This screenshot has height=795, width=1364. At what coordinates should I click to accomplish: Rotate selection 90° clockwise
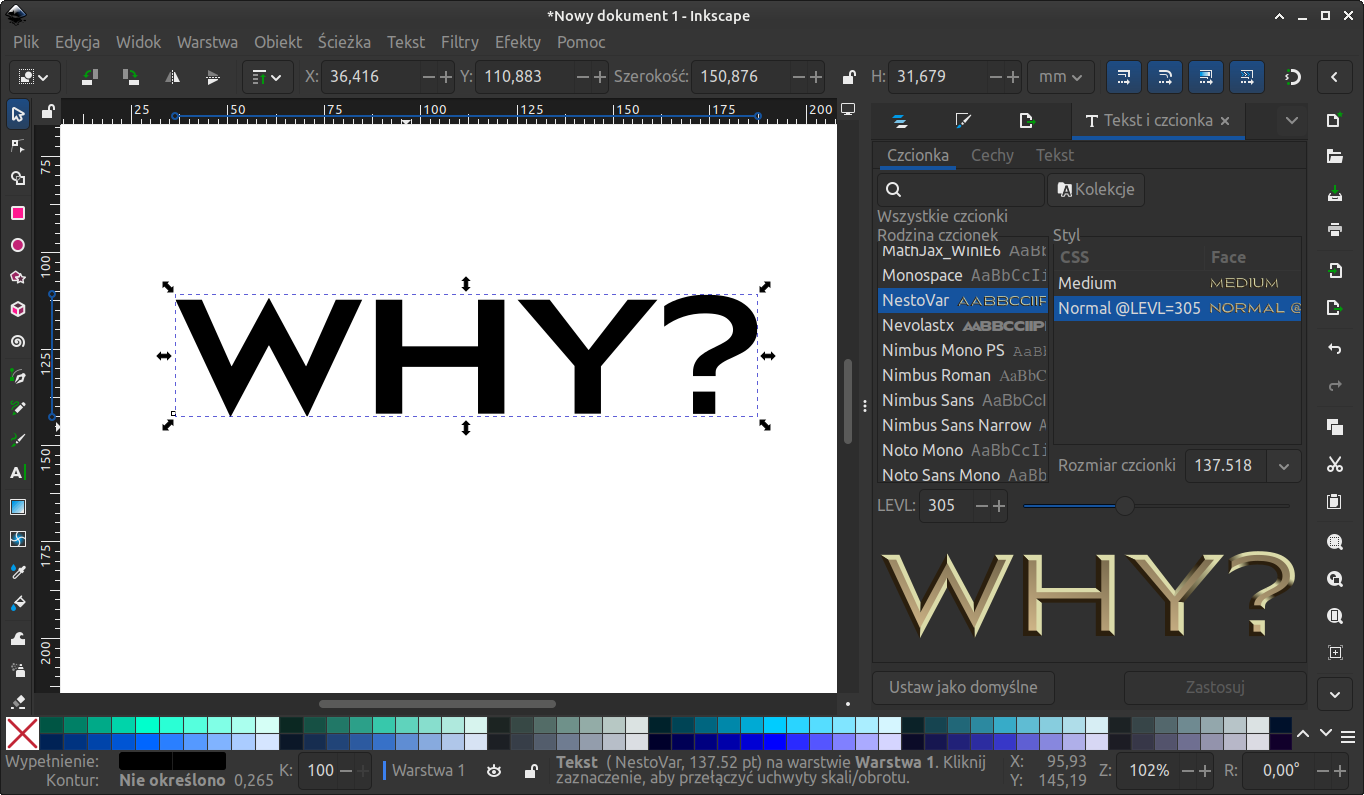coord(130,76)
